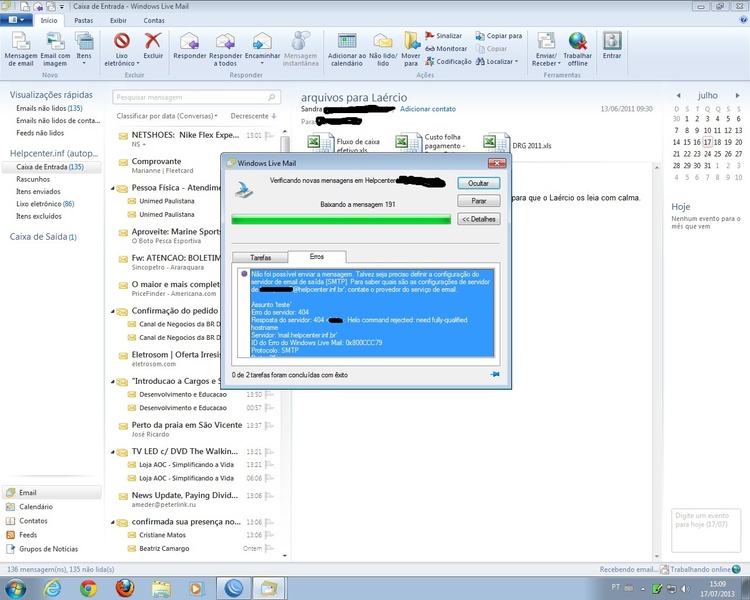
Task: Click the Parar button
Action: [x=478, y=201]
